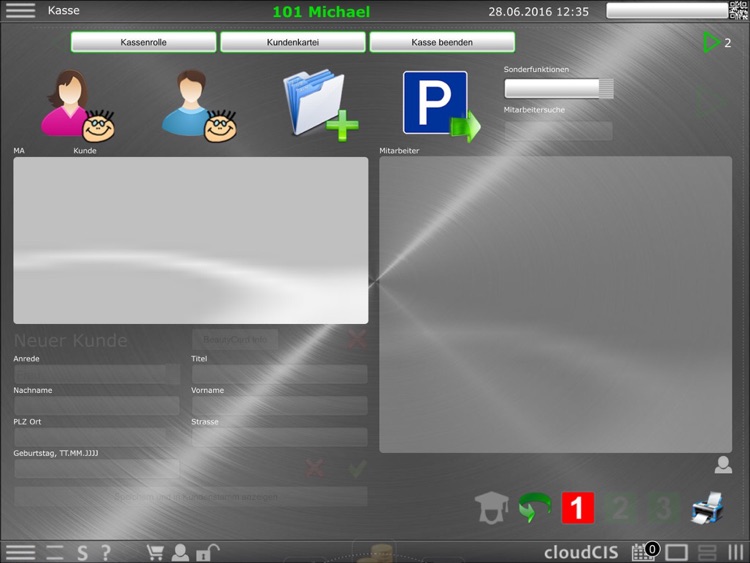Click the Strasse input field

click(279, 437)
